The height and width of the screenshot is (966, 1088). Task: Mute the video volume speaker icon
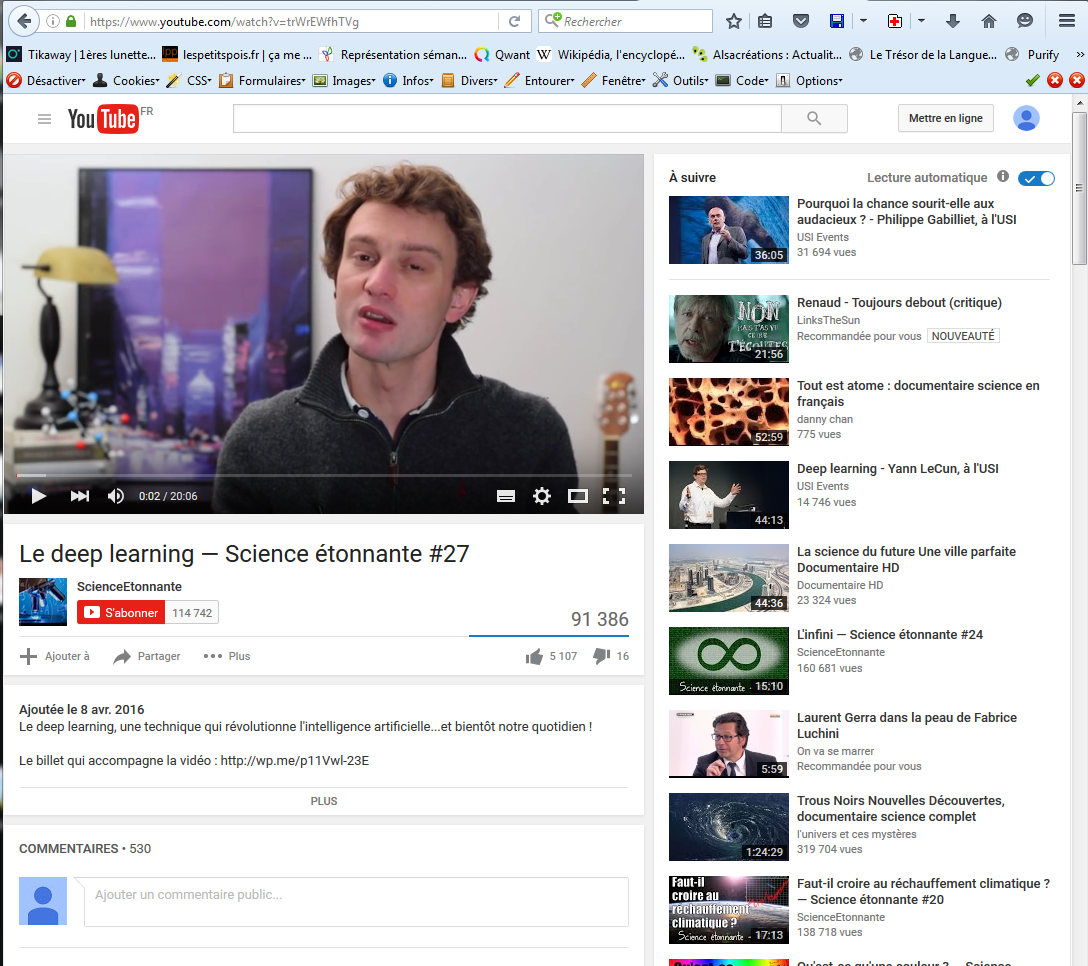coord(116,496)
